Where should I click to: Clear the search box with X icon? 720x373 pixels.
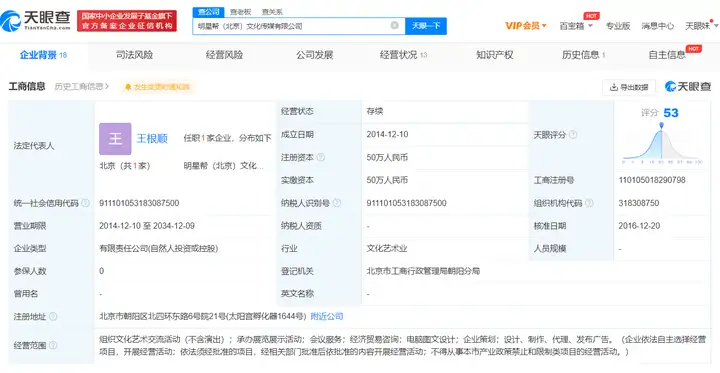tap(394, 25)
